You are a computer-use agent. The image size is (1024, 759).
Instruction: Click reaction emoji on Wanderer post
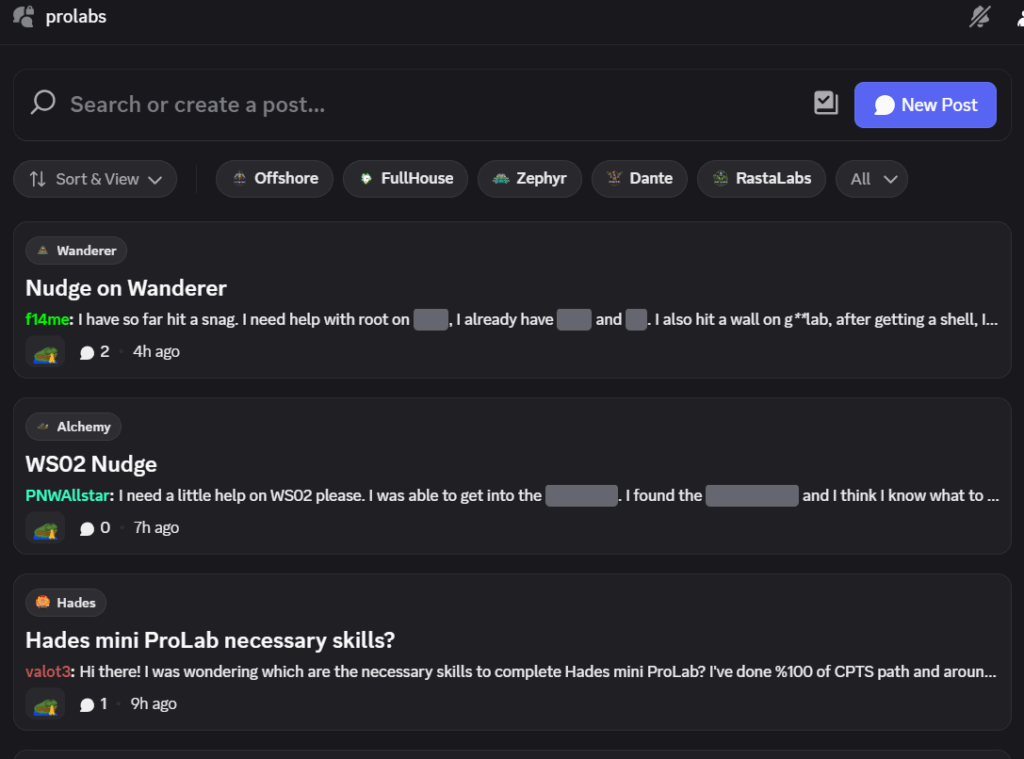point(45,352)
